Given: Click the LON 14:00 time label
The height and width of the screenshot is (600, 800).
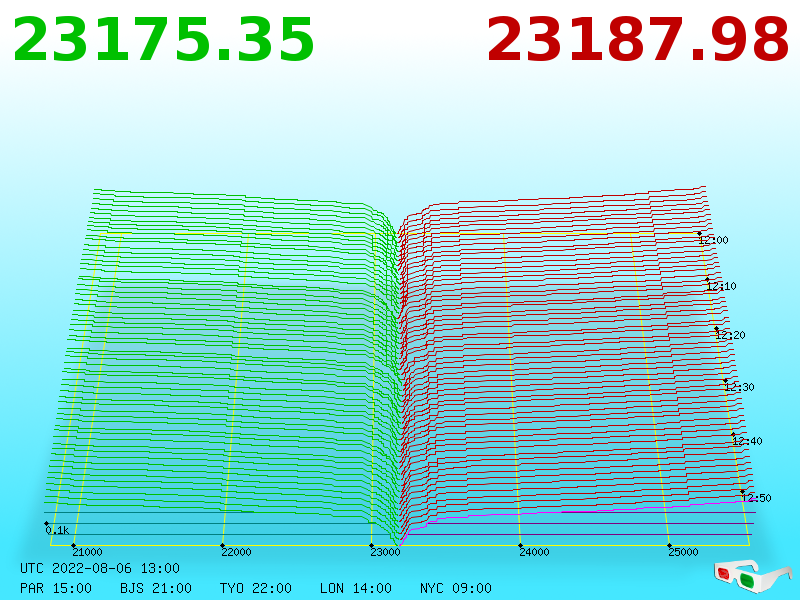Looking at the screenshot, I should (356, 588).
